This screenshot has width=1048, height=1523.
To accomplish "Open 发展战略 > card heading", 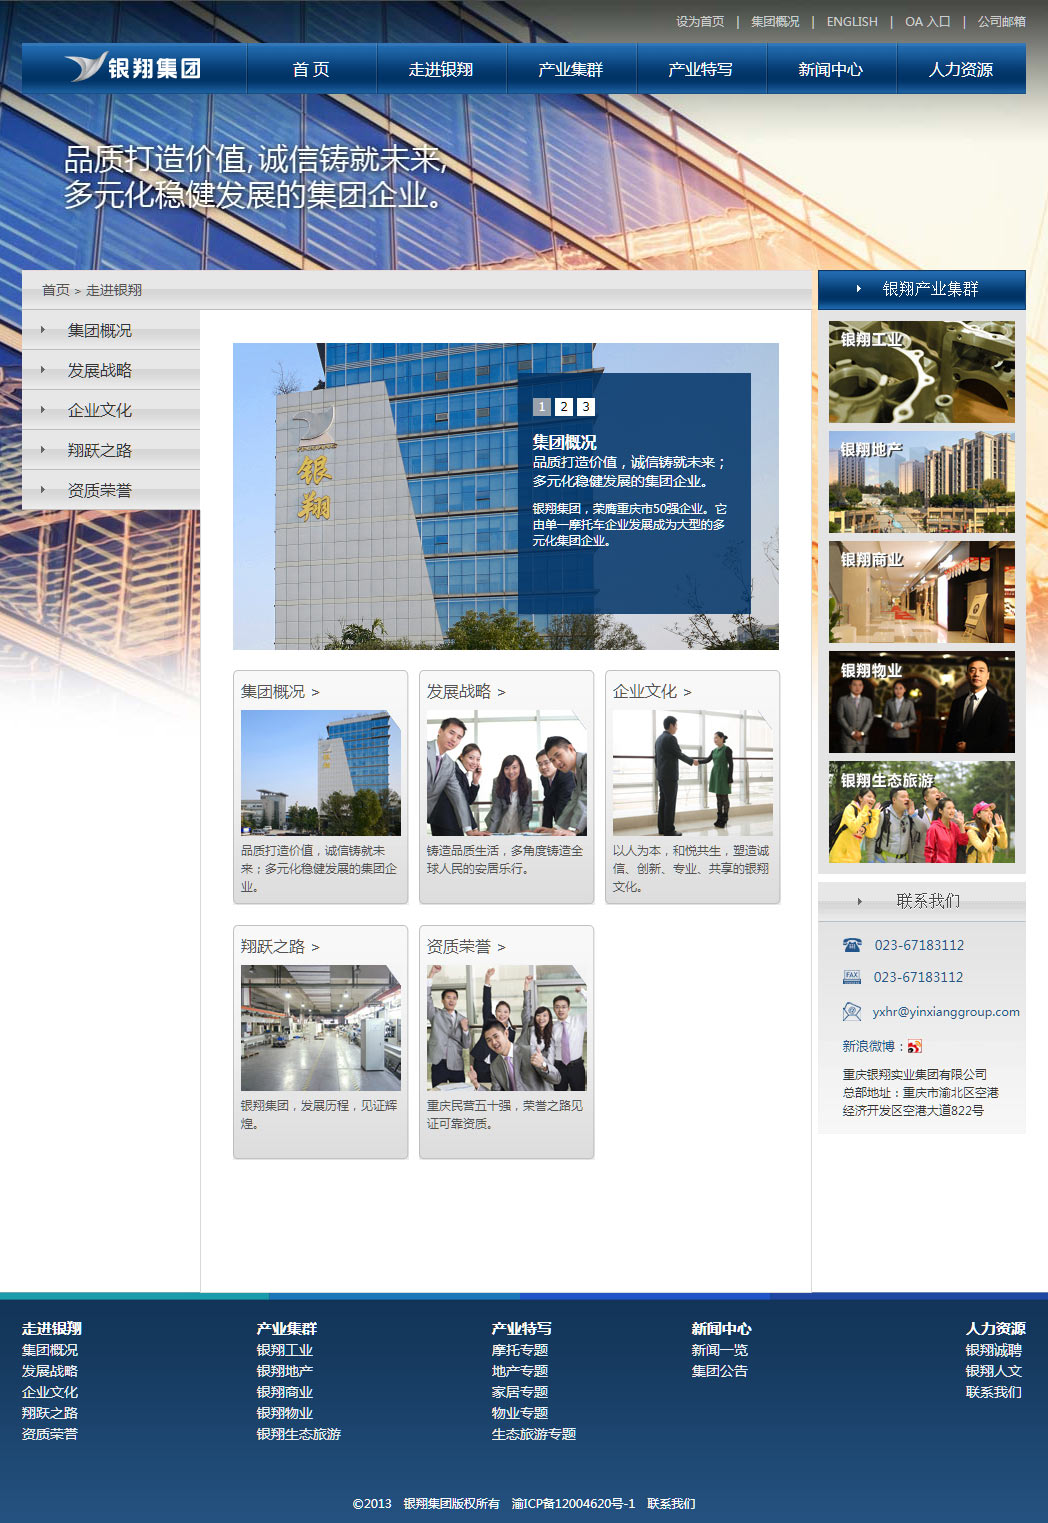I will click(x=466, y=691).
